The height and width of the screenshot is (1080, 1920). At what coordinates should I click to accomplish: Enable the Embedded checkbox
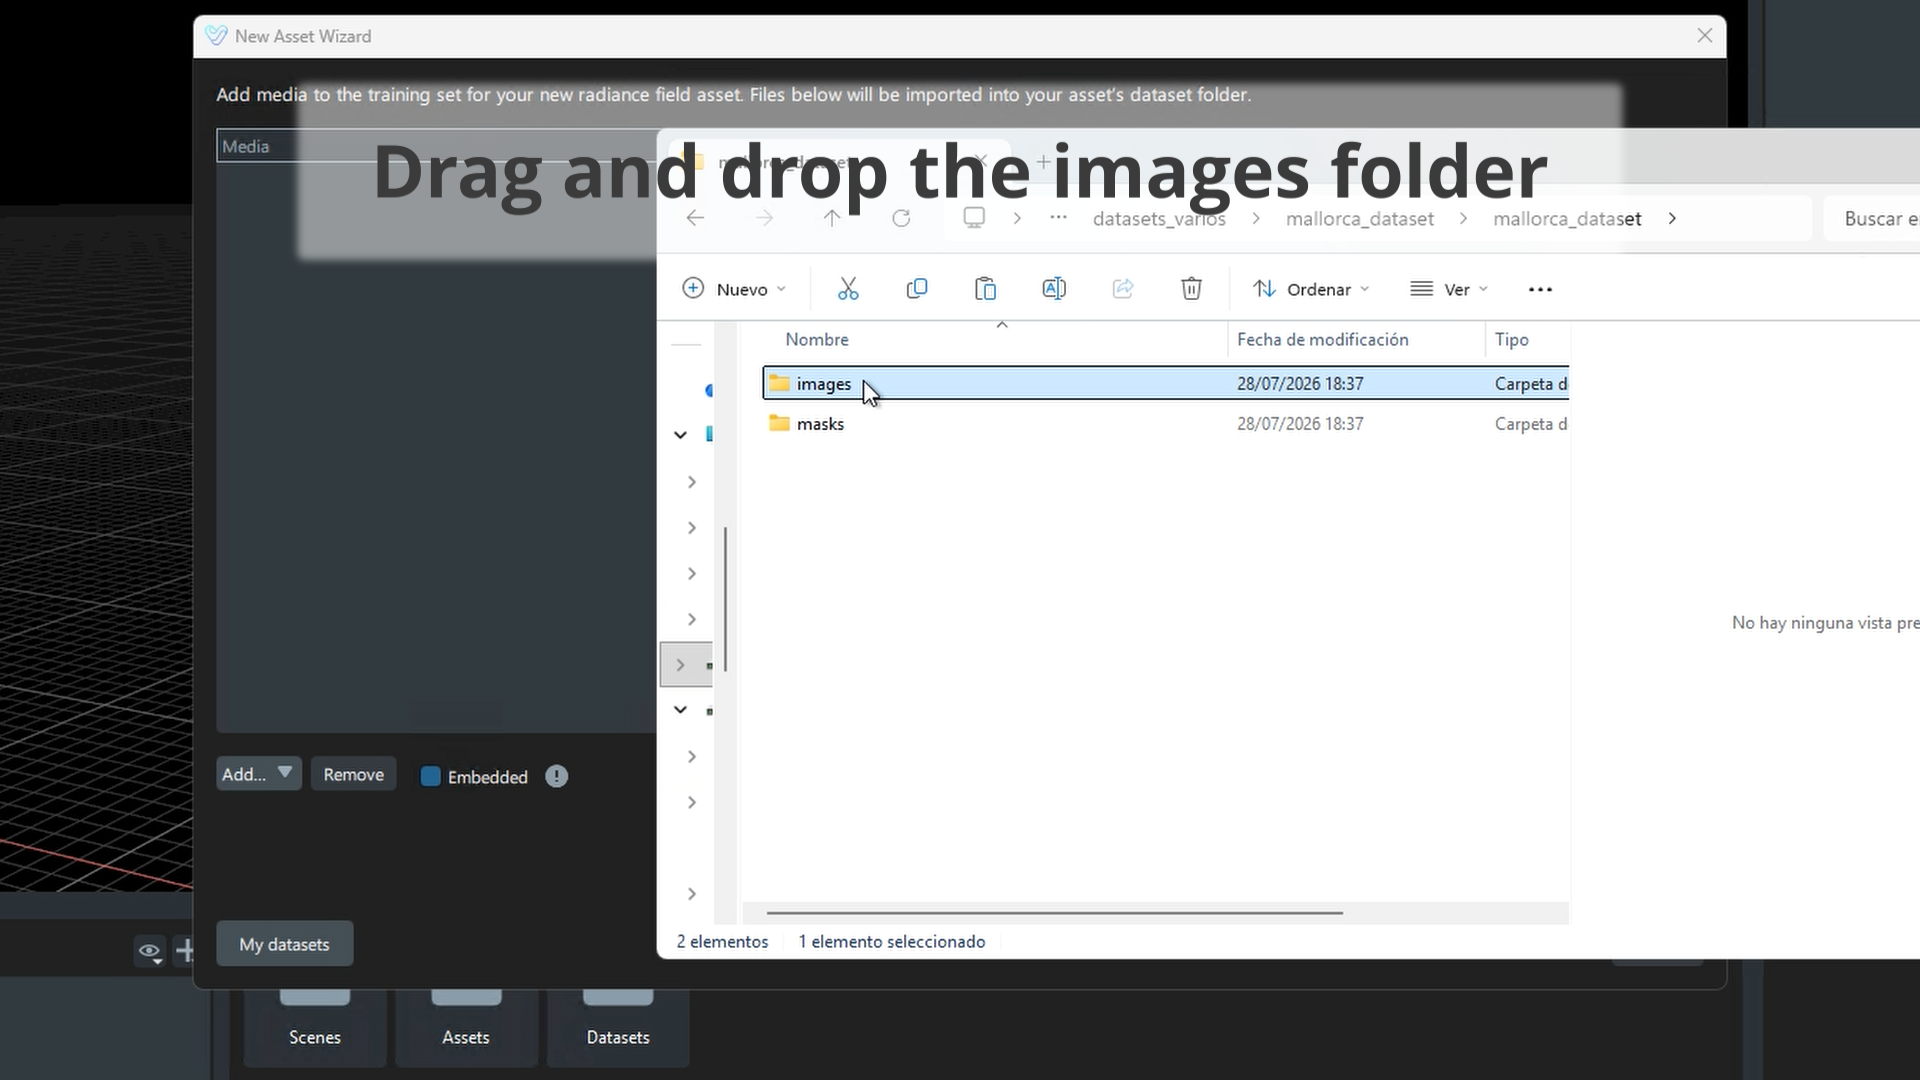[431, 777]
